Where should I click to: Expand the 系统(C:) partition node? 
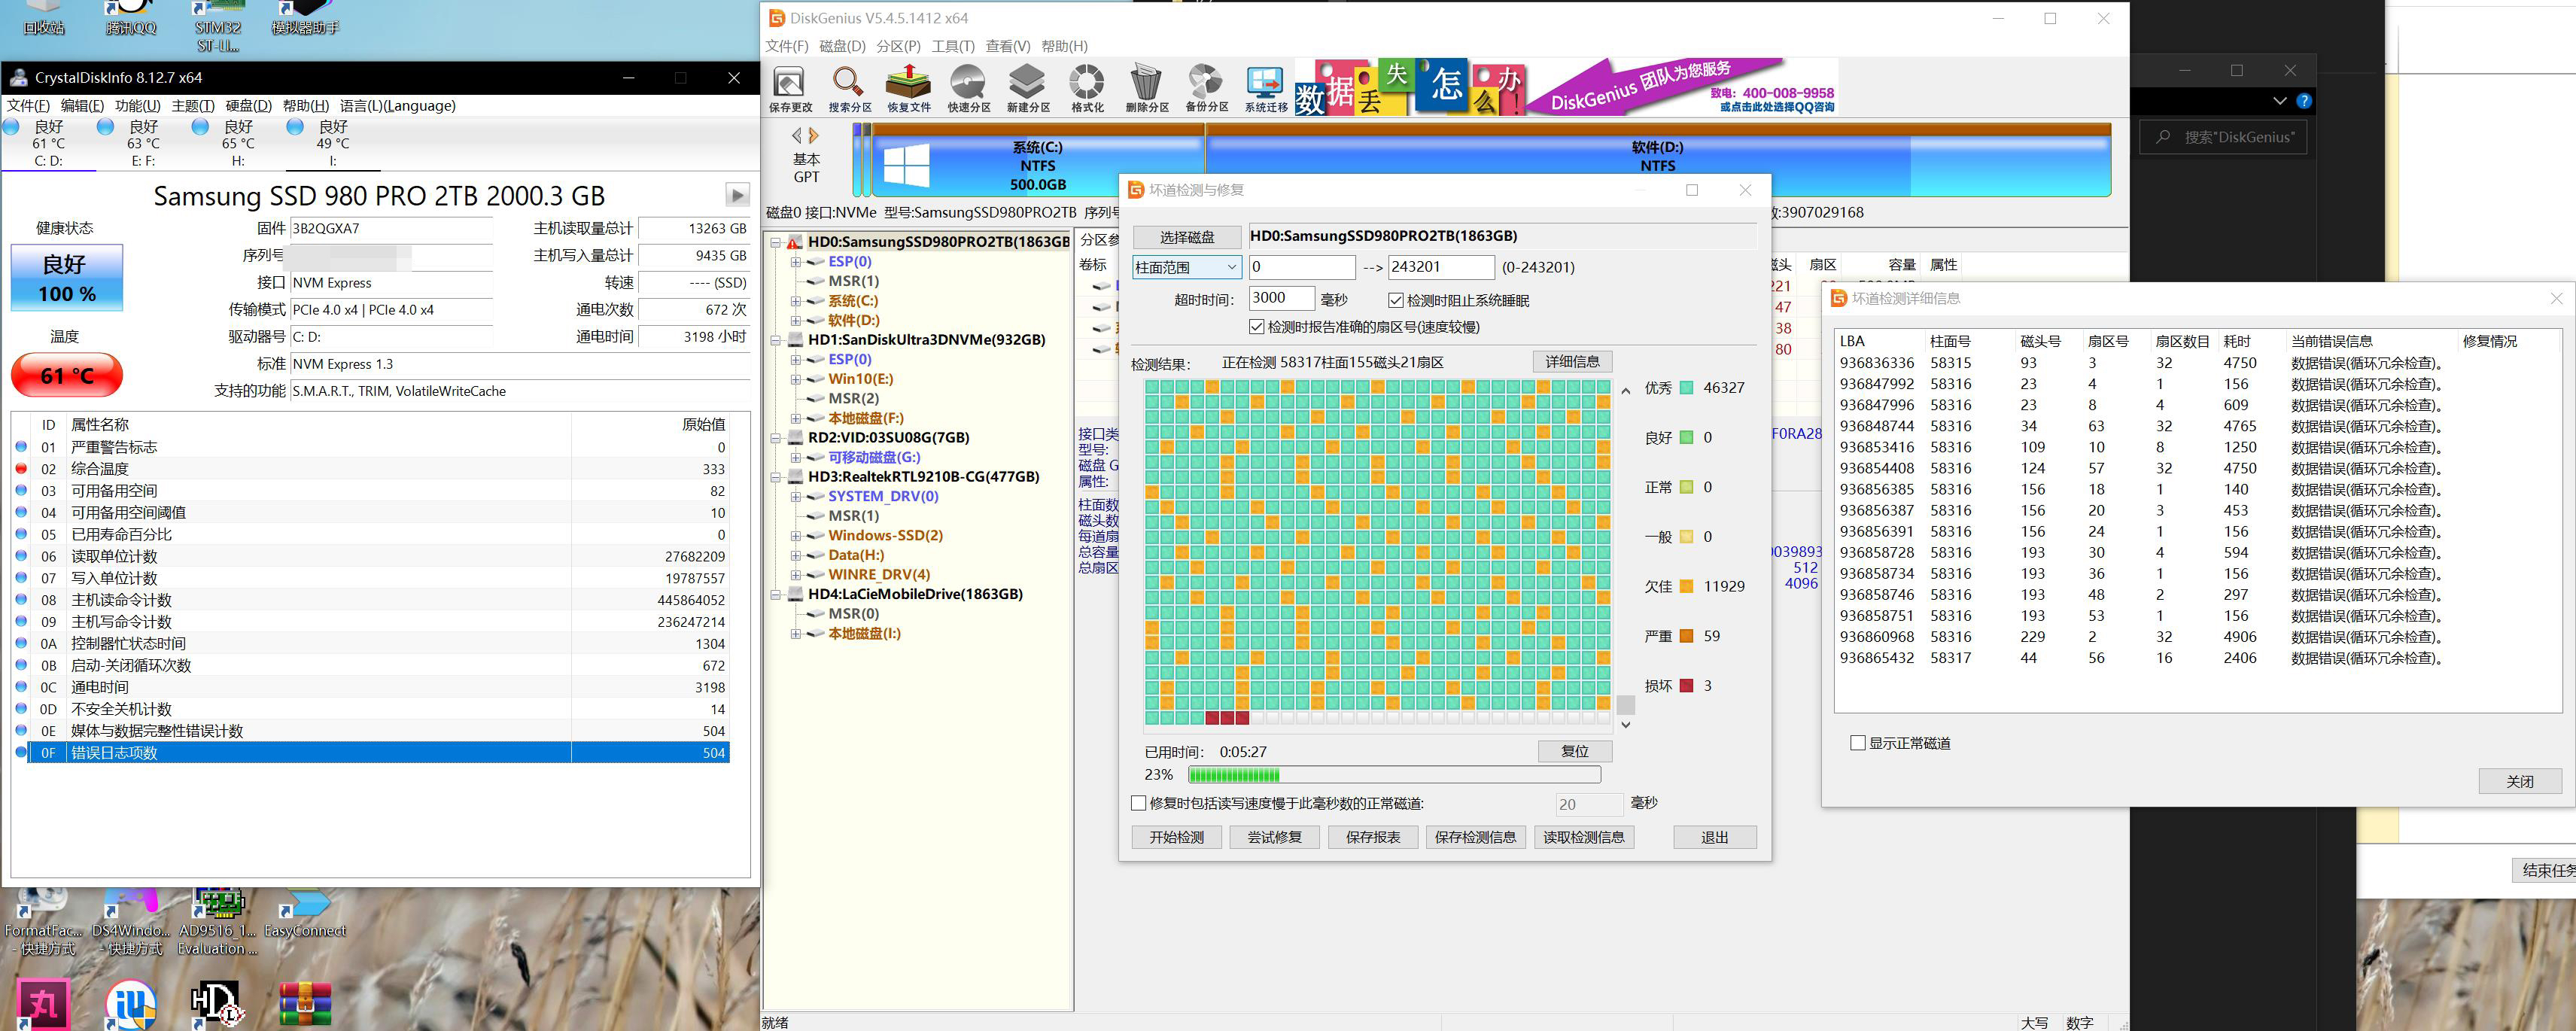[x=796, y=301]
